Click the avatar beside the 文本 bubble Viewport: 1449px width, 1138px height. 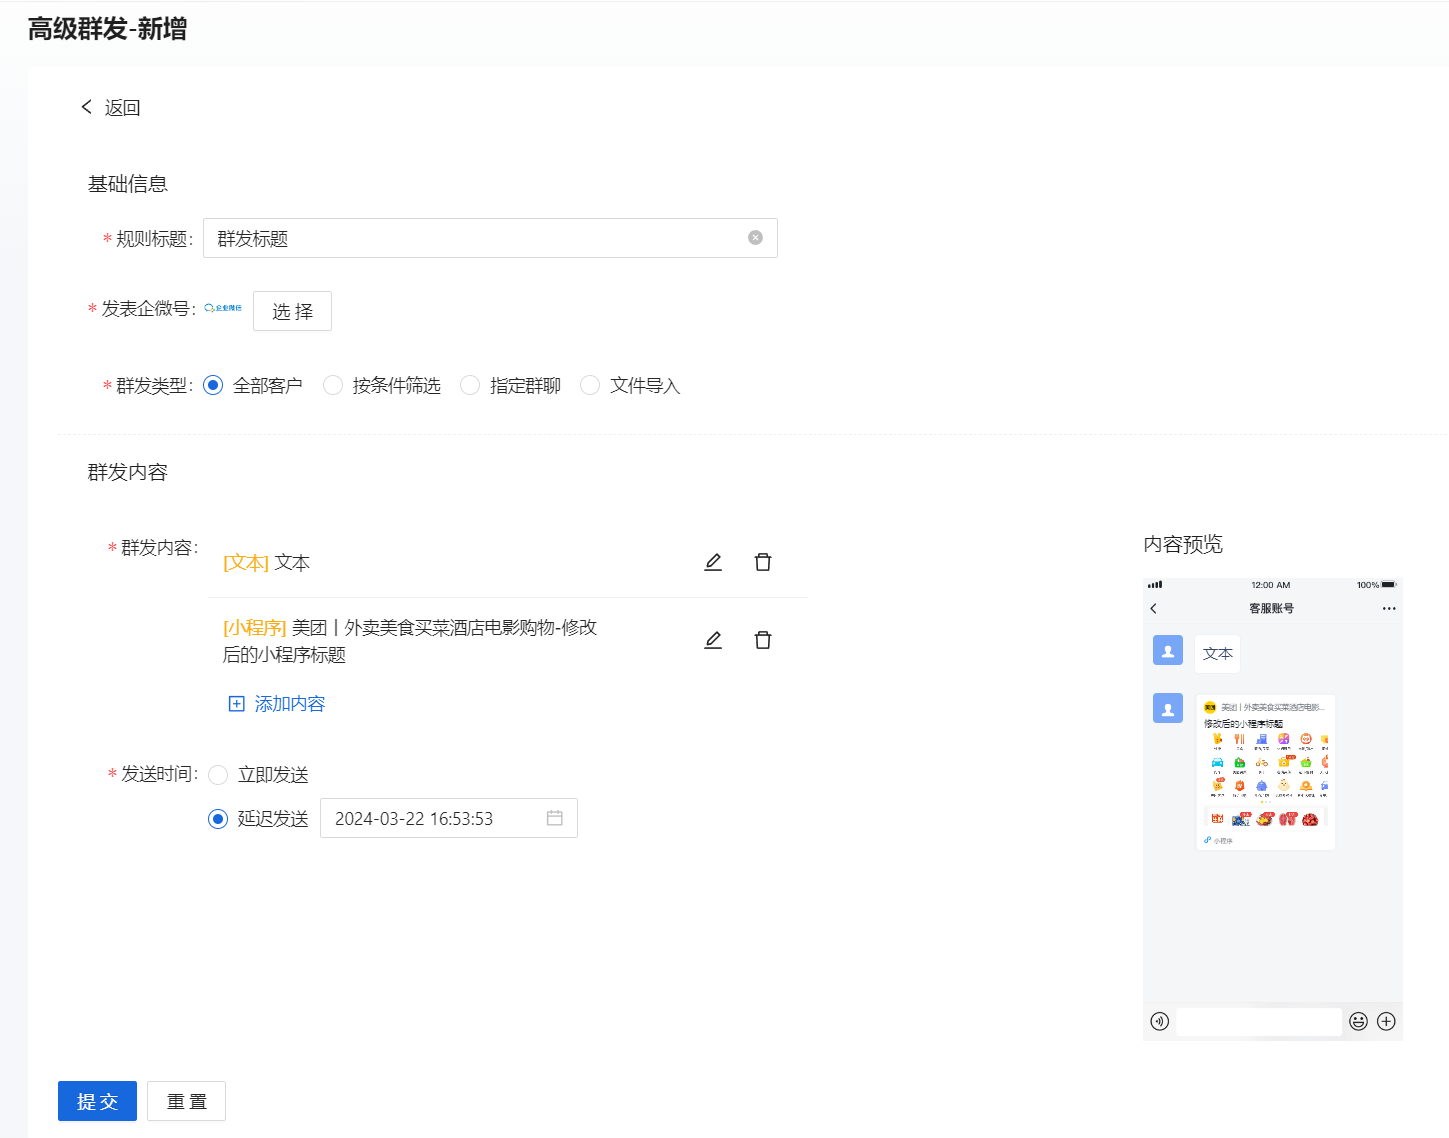[1168, 650]
